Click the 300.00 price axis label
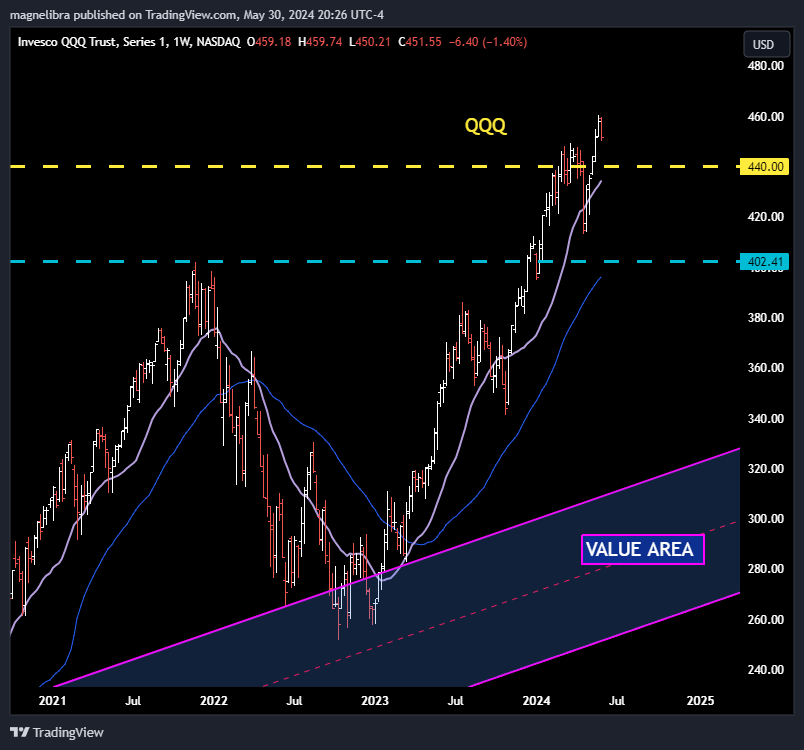The width and height of the screenshot is (804, 750). (766, 518)
